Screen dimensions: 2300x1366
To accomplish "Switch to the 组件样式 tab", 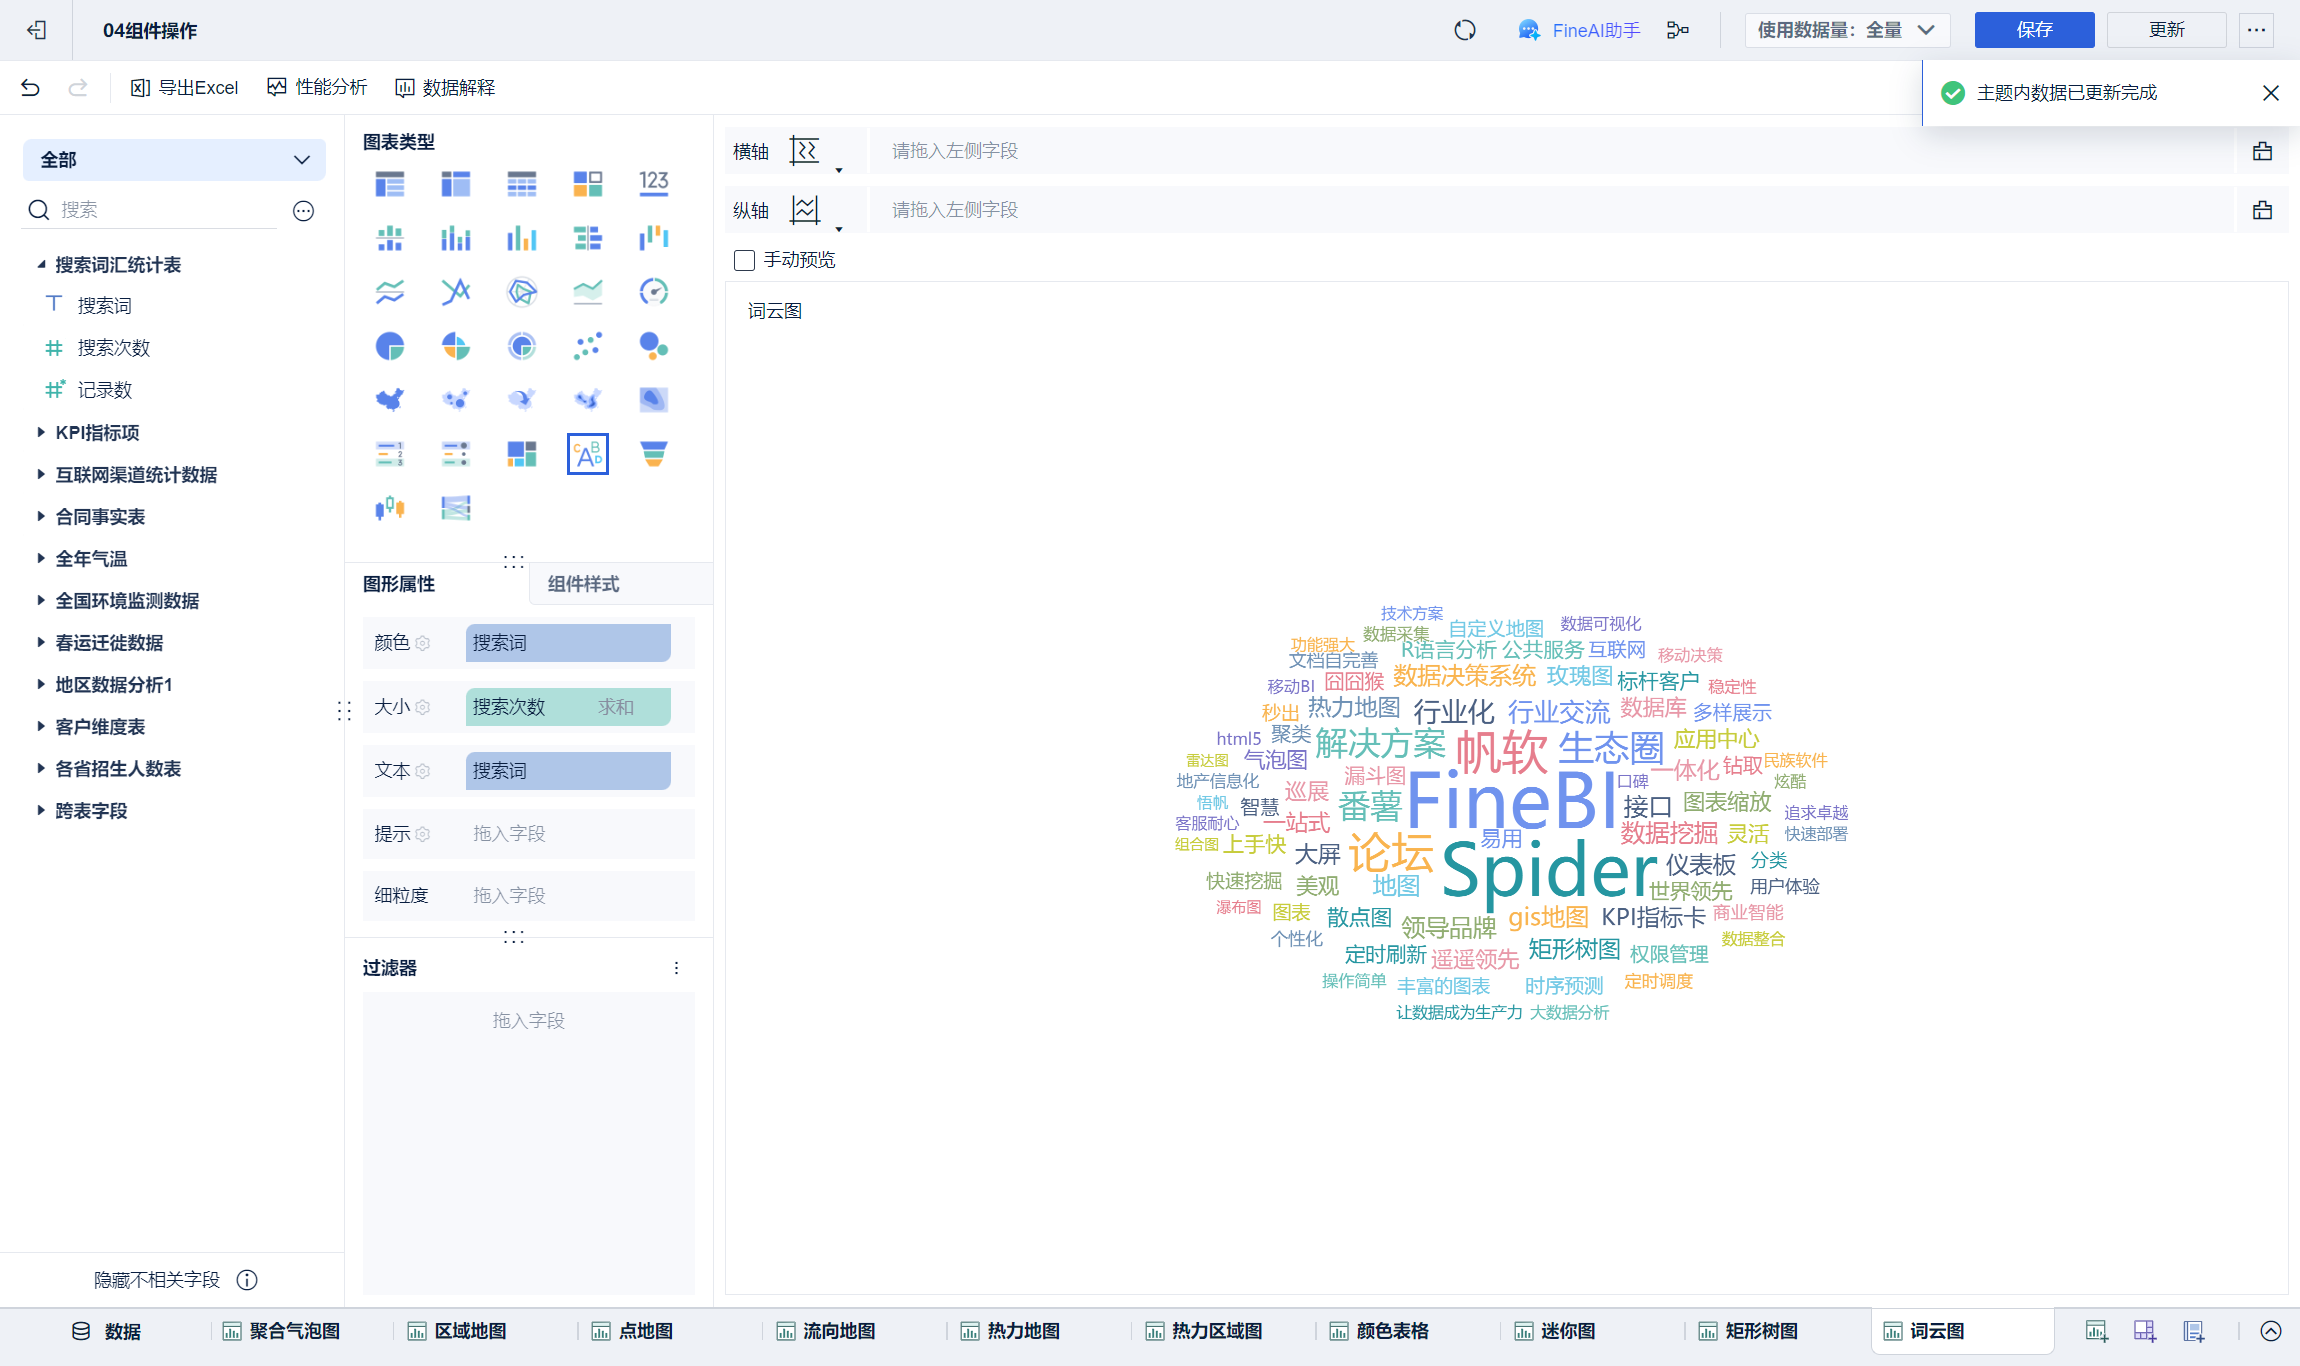I will click(x=583, y=584).
